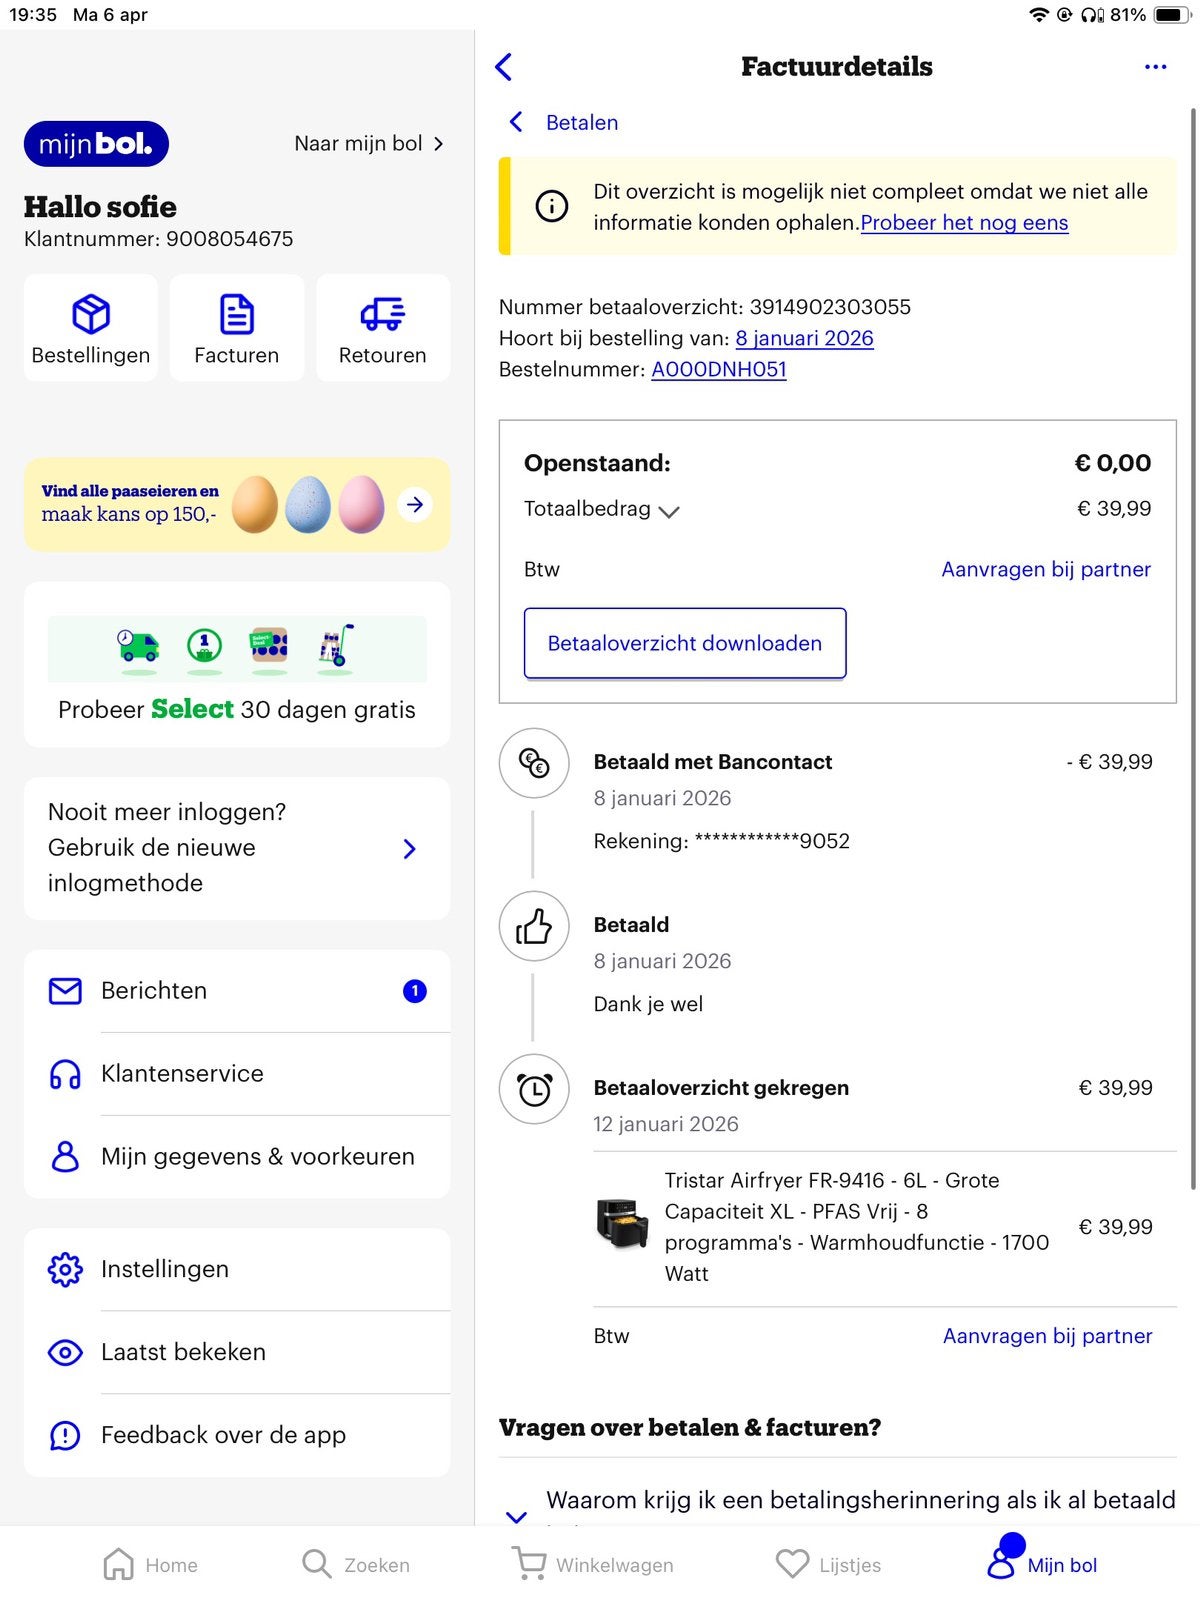This screenshot has height=1600, width=1200.
Task: Tap the paaseieren banner arrow
Action: click(415, 505)
